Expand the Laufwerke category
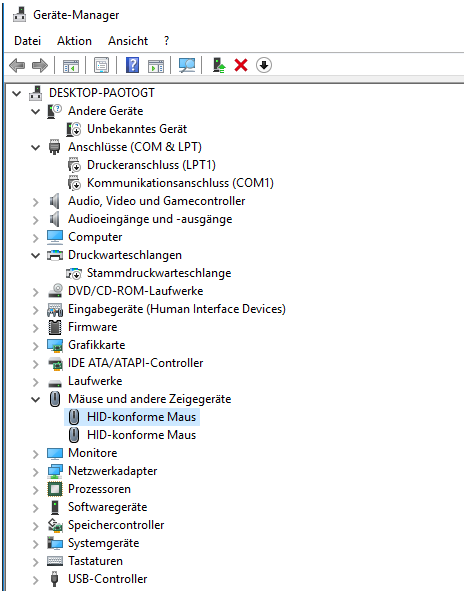Screen dimensions: 464x612 click(x=36, y=382)
